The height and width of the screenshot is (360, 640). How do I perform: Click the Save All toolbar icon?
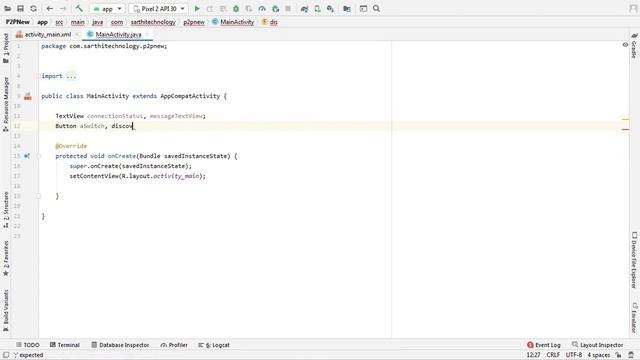click(x=20, y=9)
